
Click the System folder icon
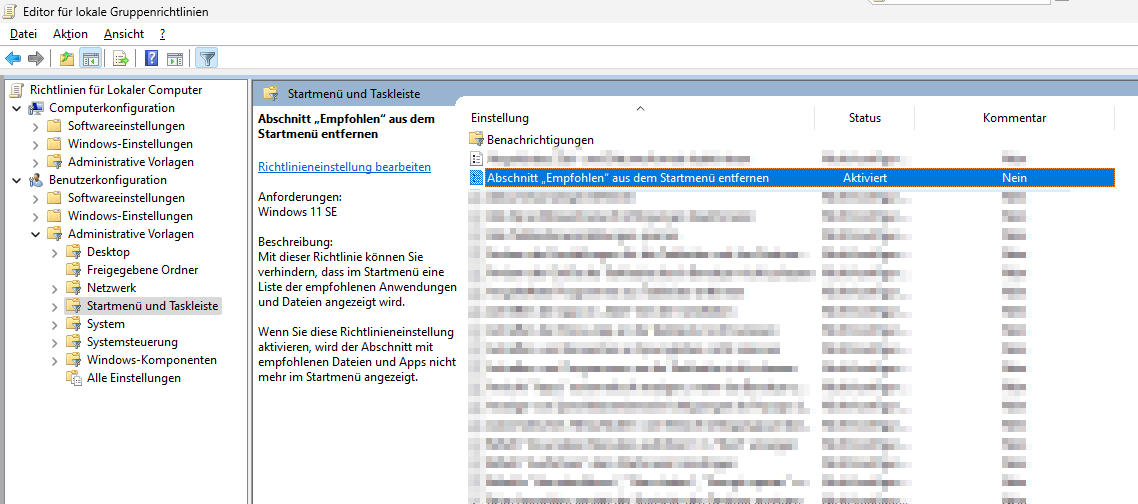[73, 324]
